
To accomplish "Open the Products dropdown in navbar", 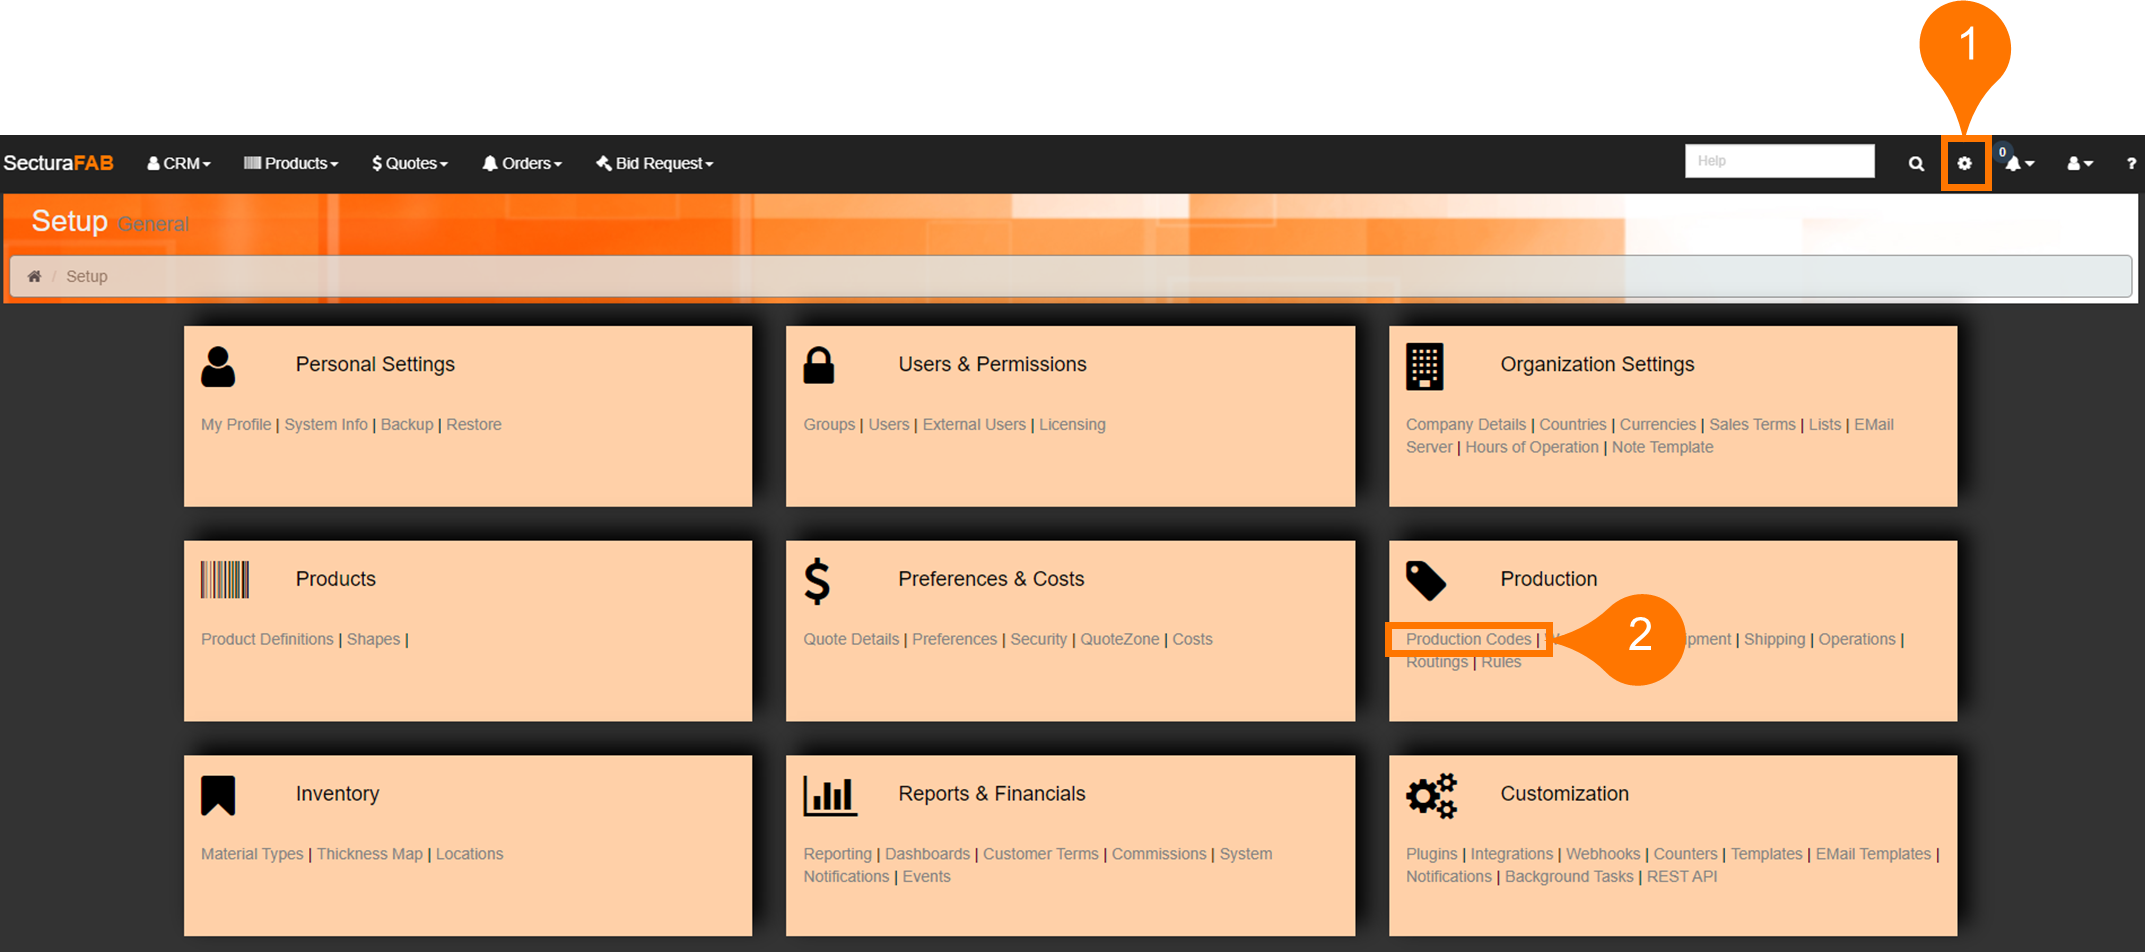I will (291, 163).
